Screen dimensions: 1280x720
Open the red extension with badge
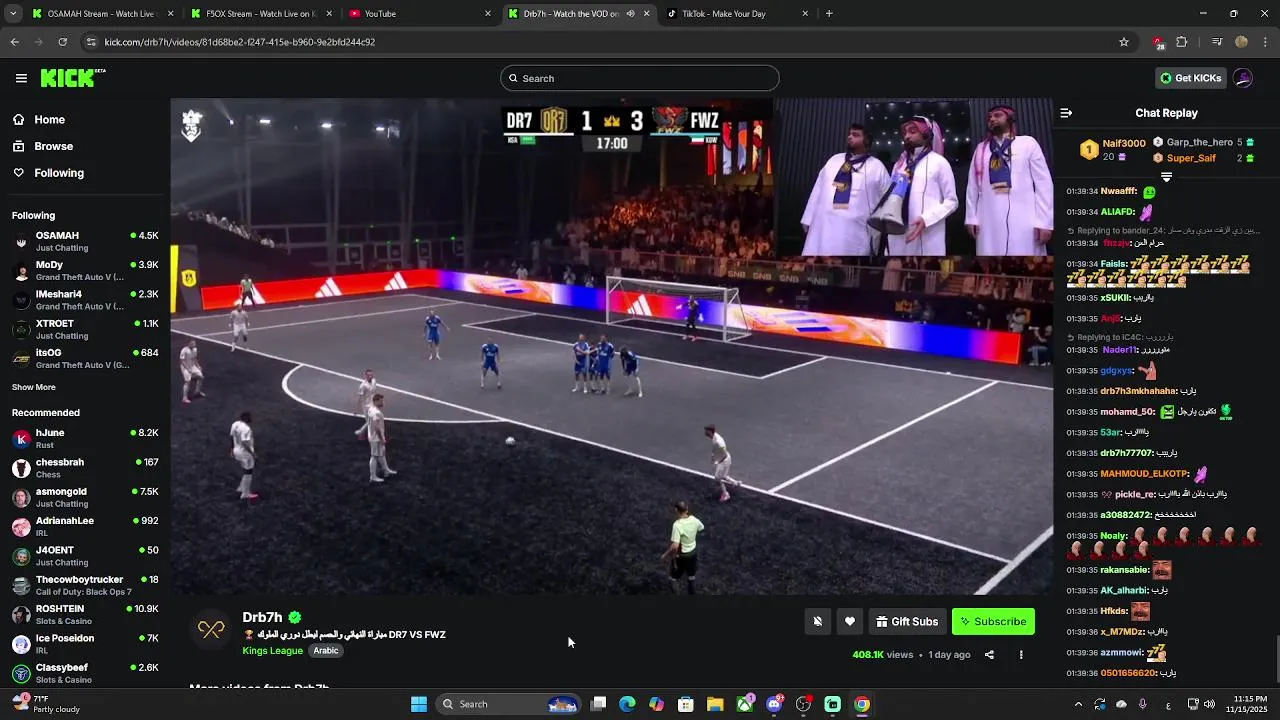pyautogui.click(x=1157, y=42)
